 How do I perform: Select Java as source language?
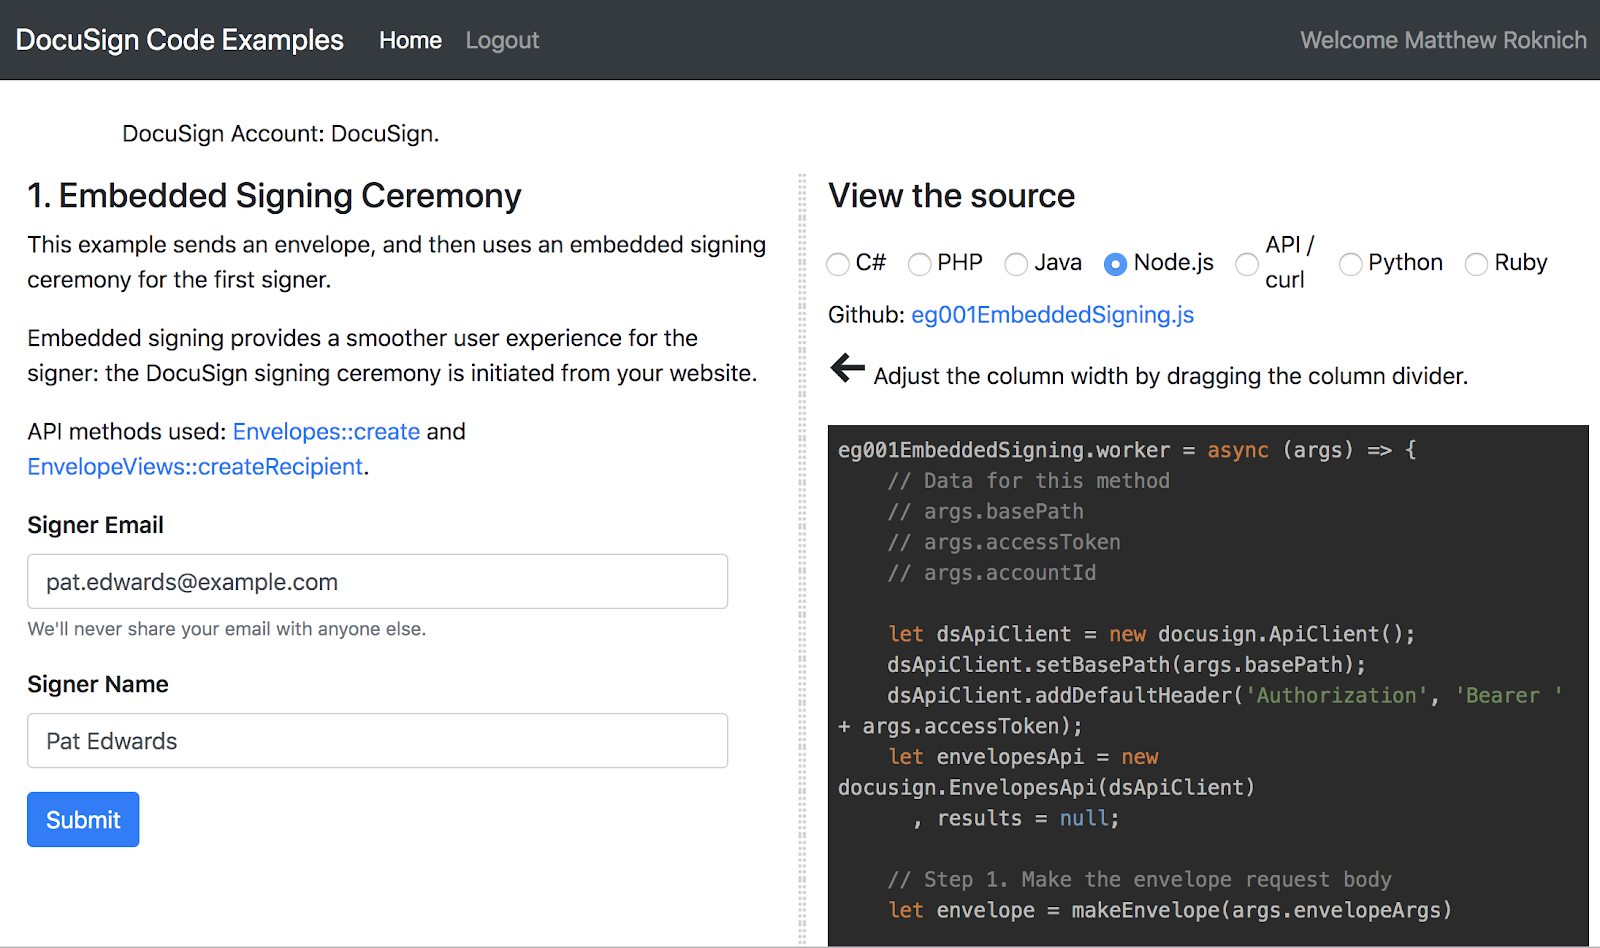(x=1016, y=264)
